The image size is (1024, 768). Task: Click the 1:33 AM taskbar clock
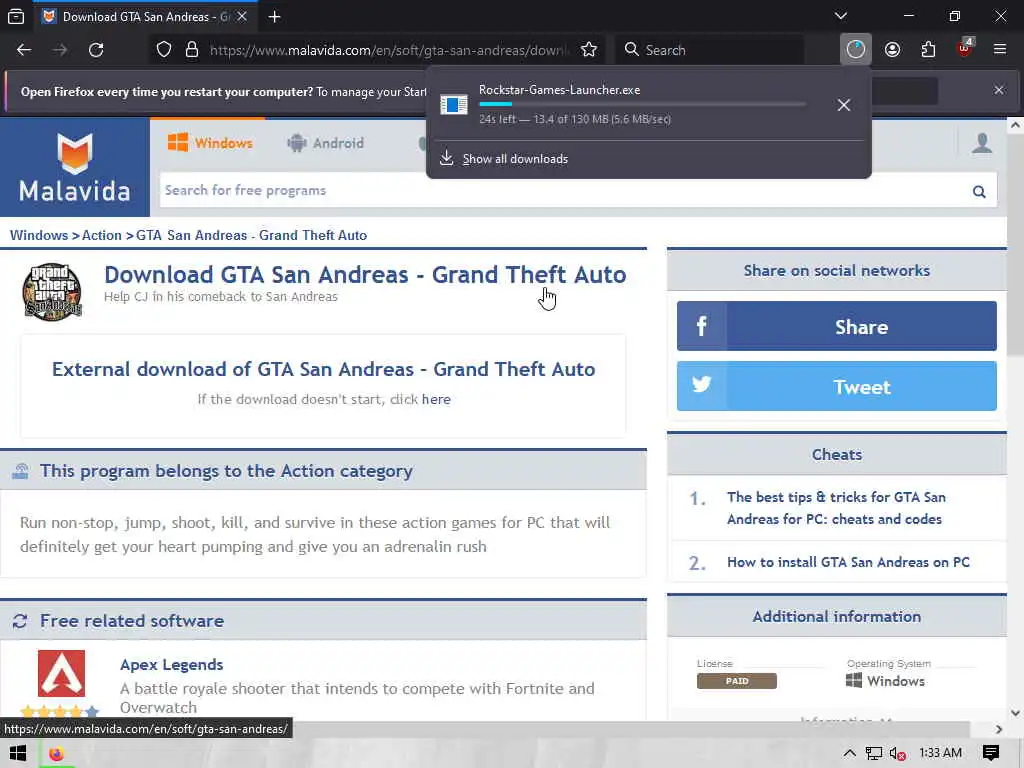[940, 753]
